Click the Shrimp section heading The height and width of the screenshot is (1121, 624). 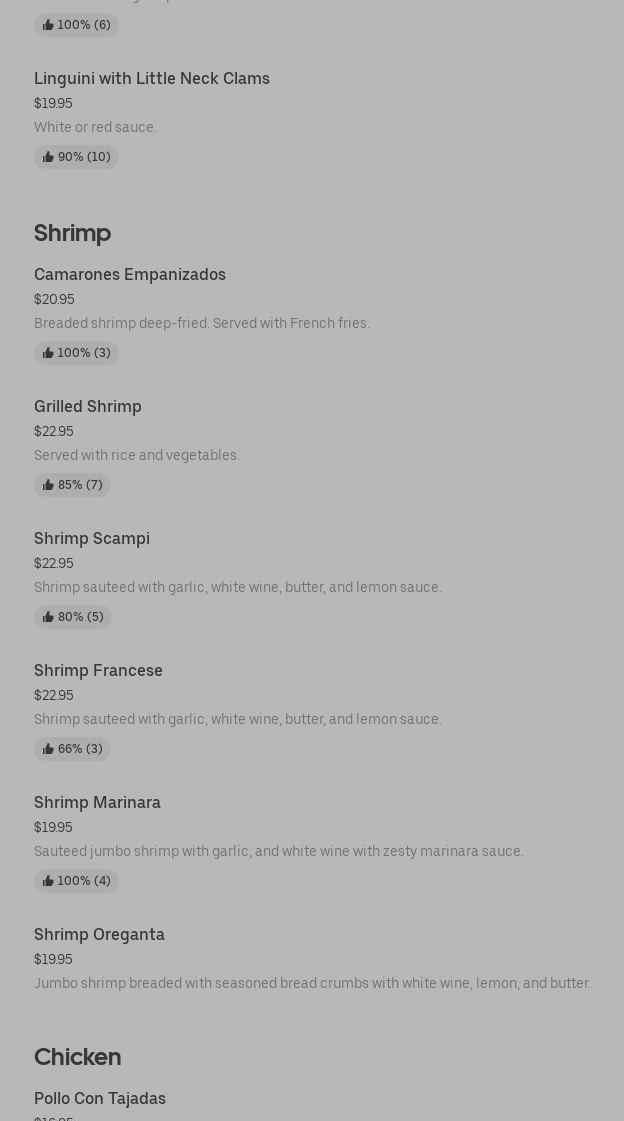point(72,233)
